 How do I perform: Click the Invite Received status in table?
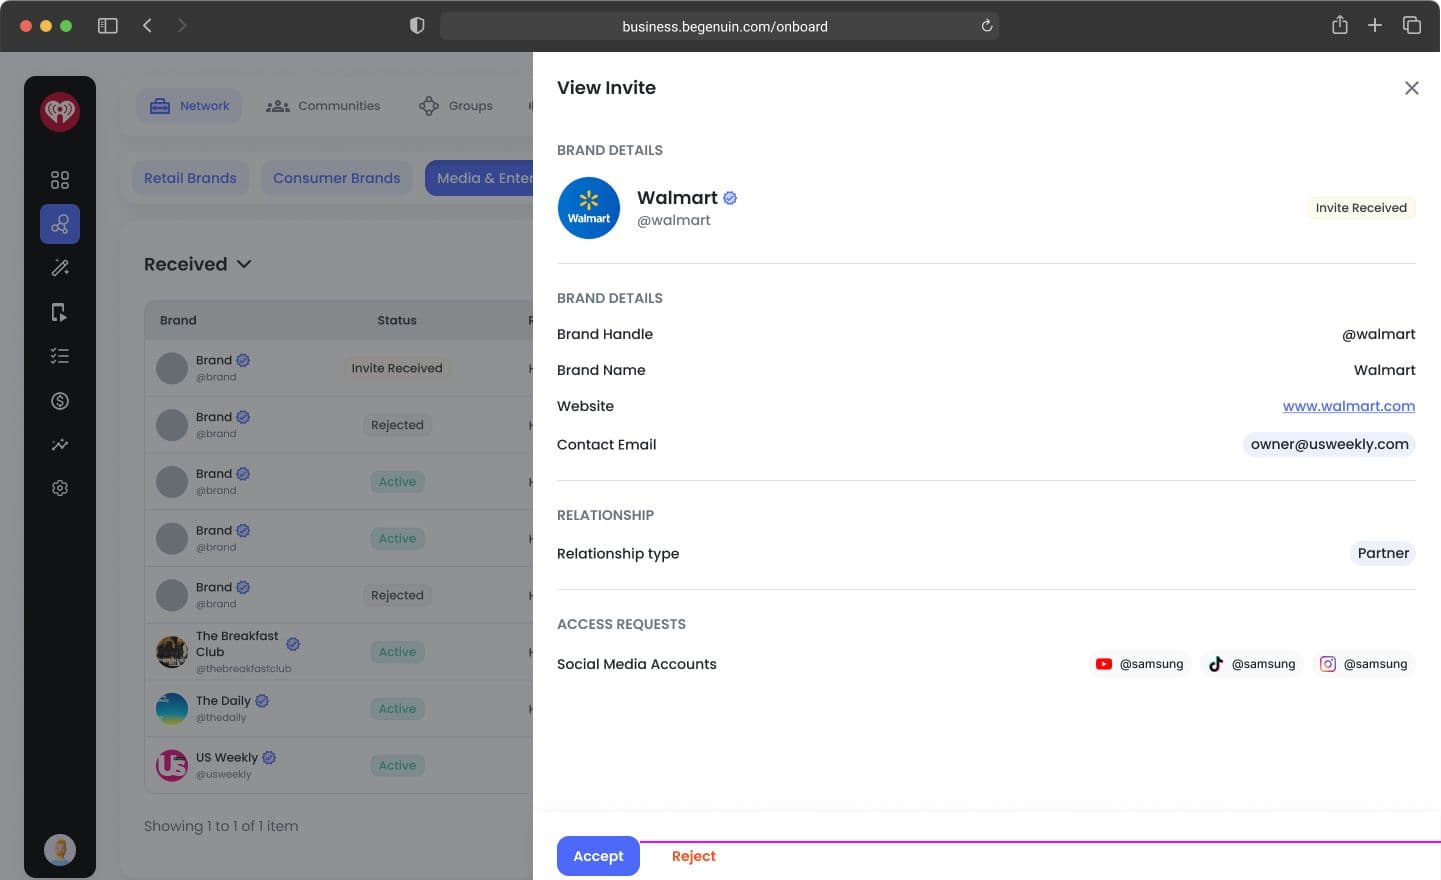pos(397,368)
